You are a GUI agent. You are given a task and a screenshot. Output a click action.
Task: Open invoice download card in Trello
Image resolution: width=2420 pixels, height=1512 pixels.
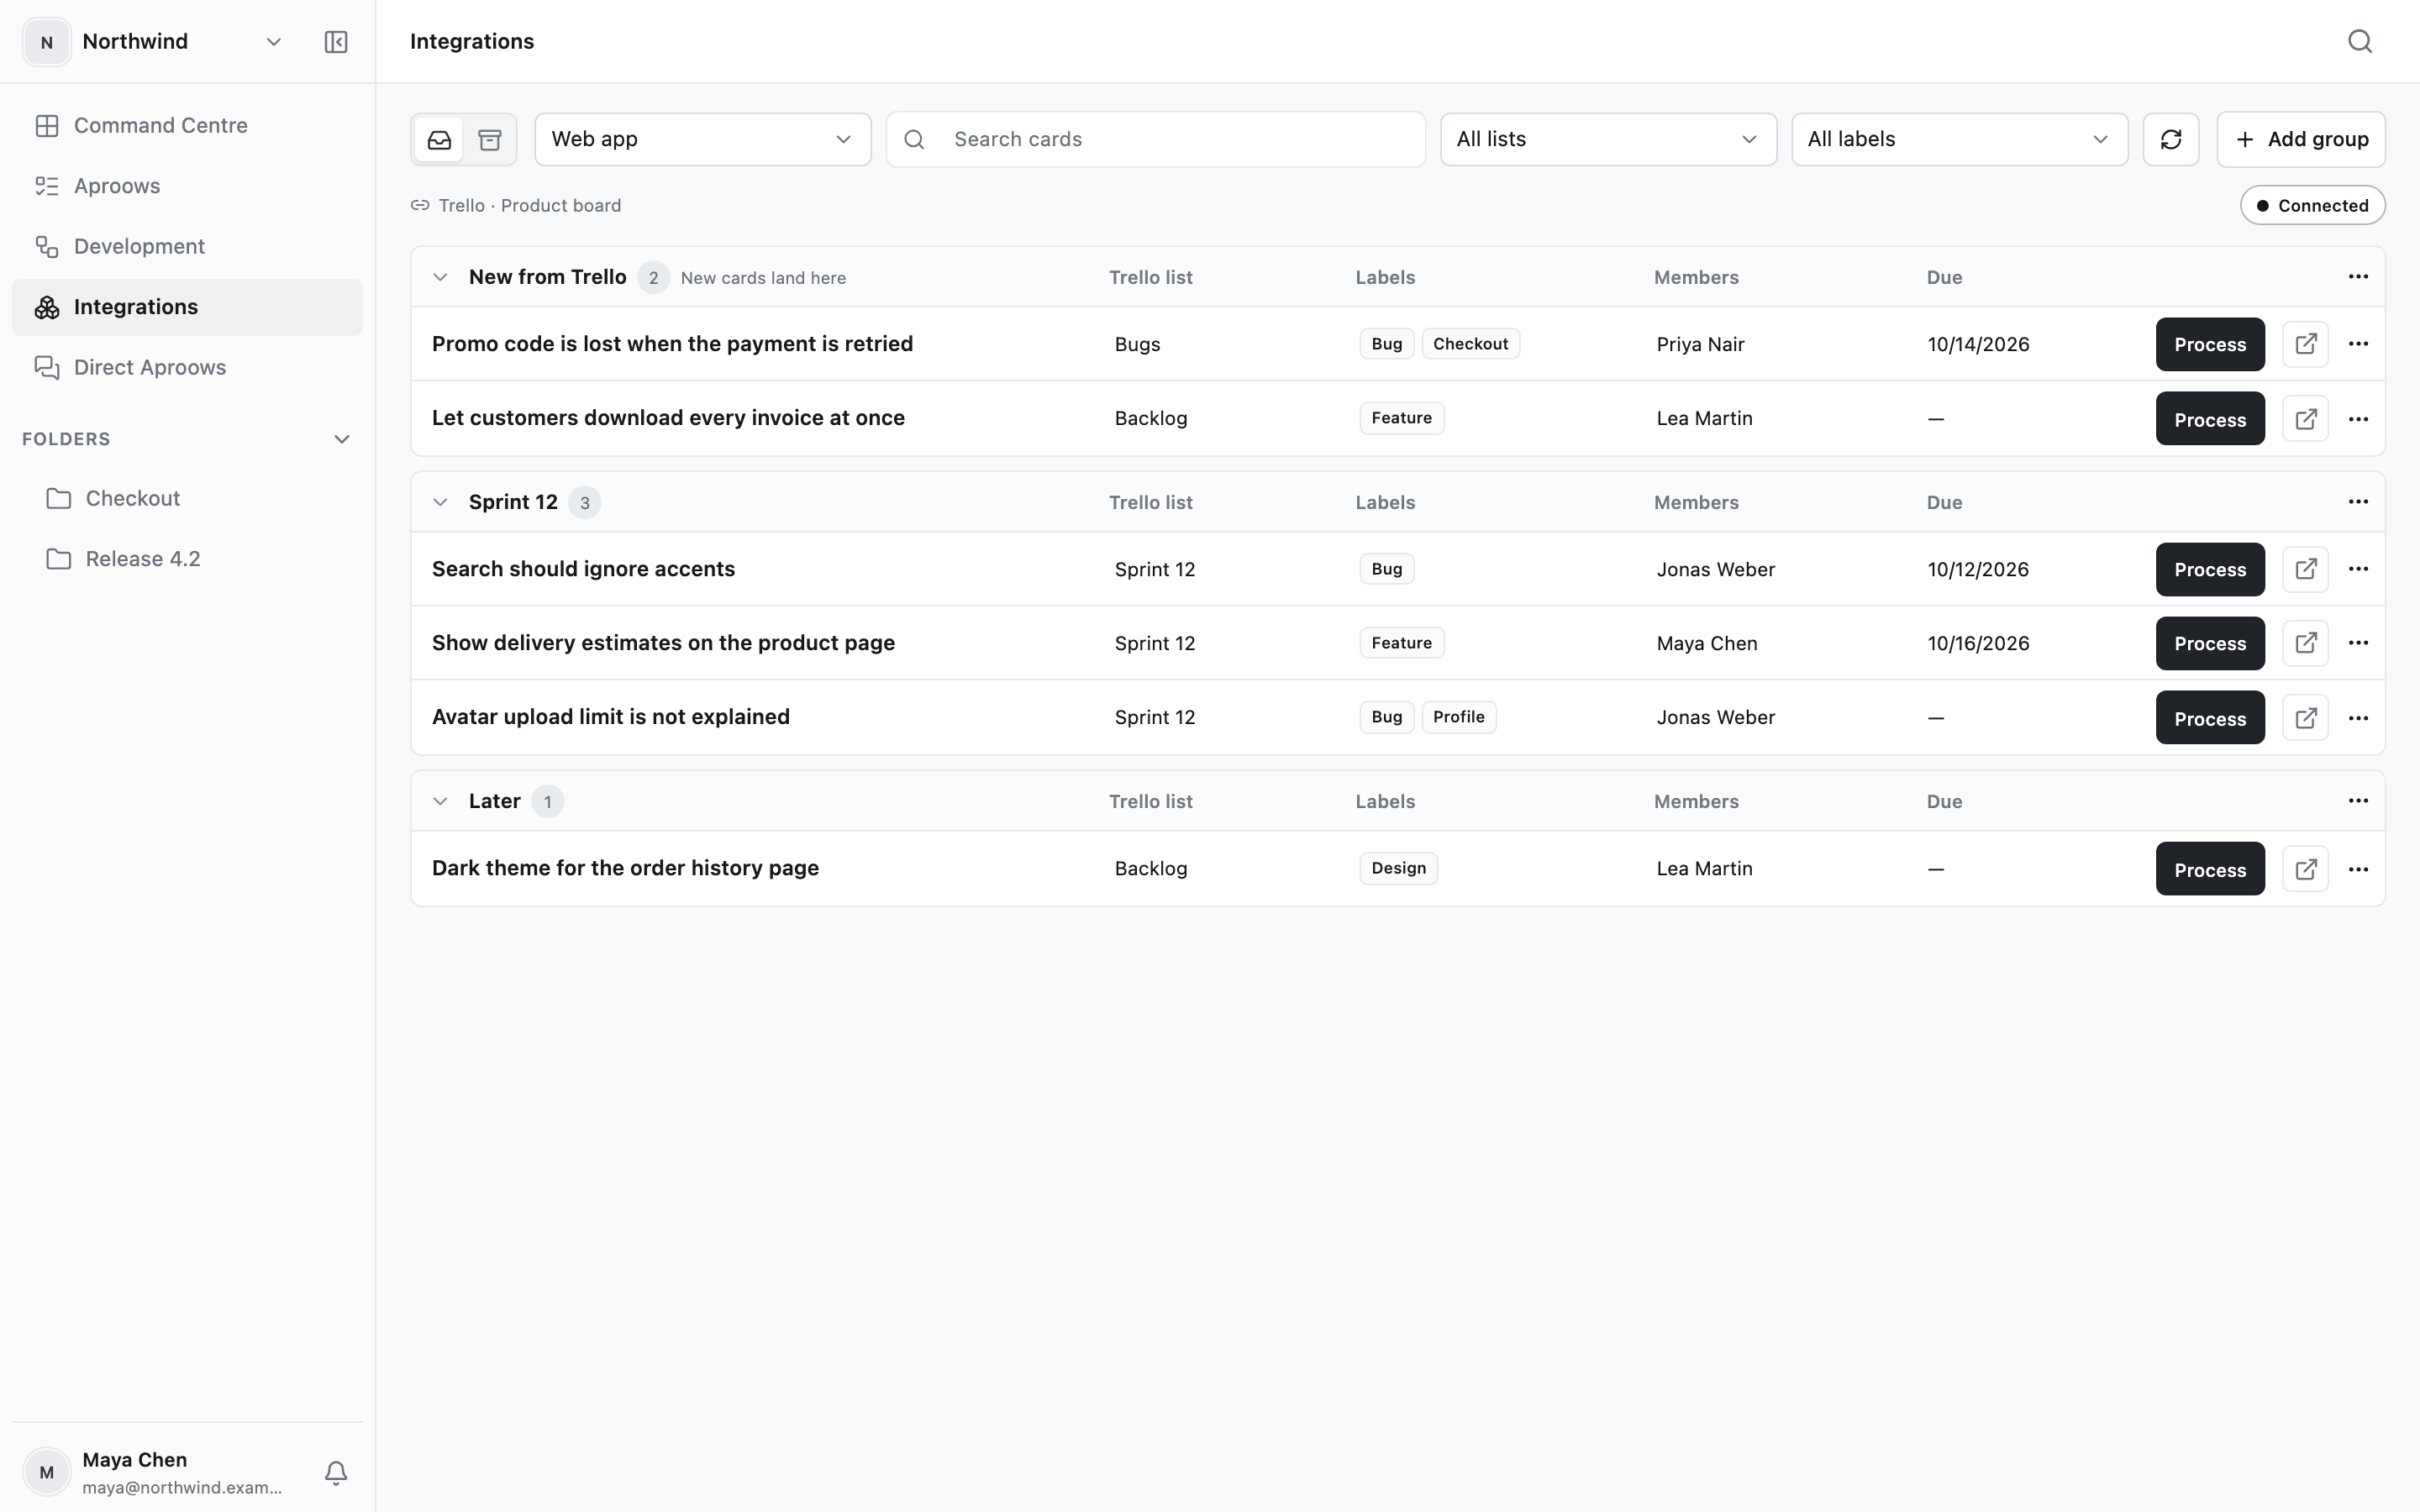pyautogui.click(x=2306, y=419)
